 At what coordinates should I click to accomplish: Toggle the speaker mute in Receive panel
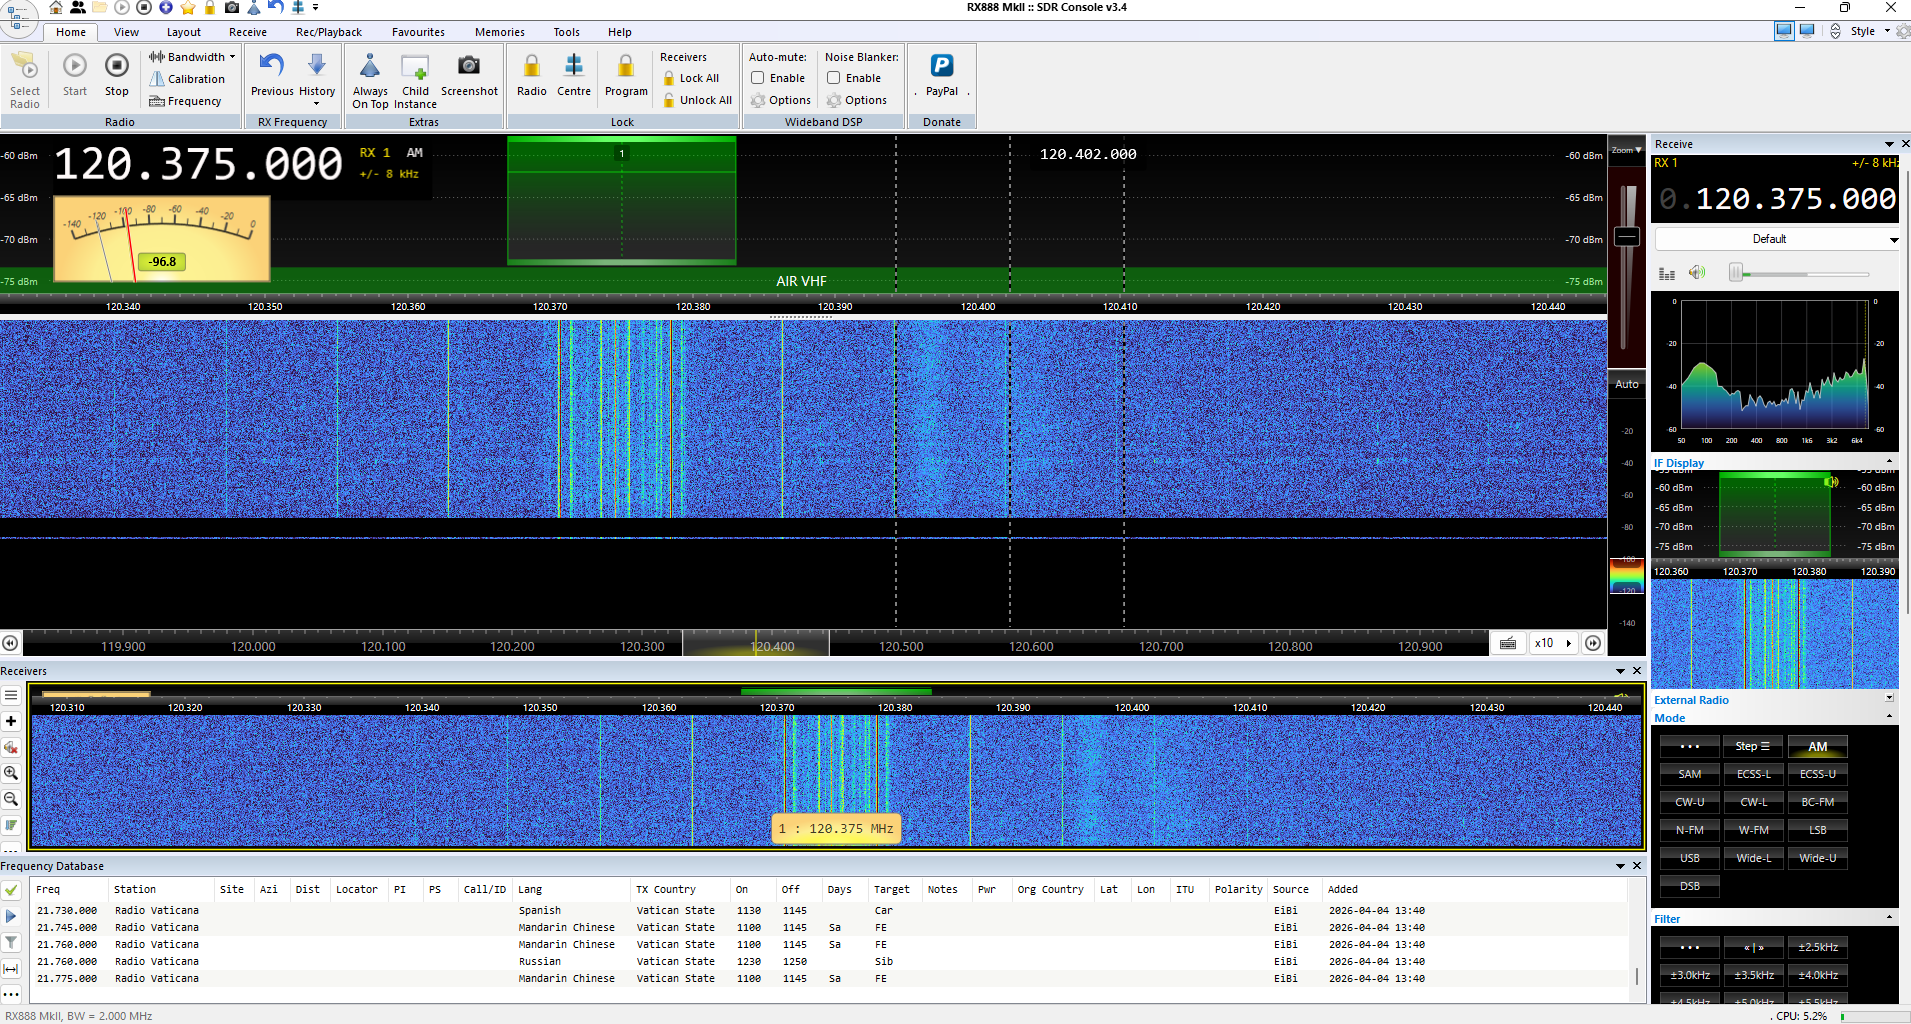1697,273
